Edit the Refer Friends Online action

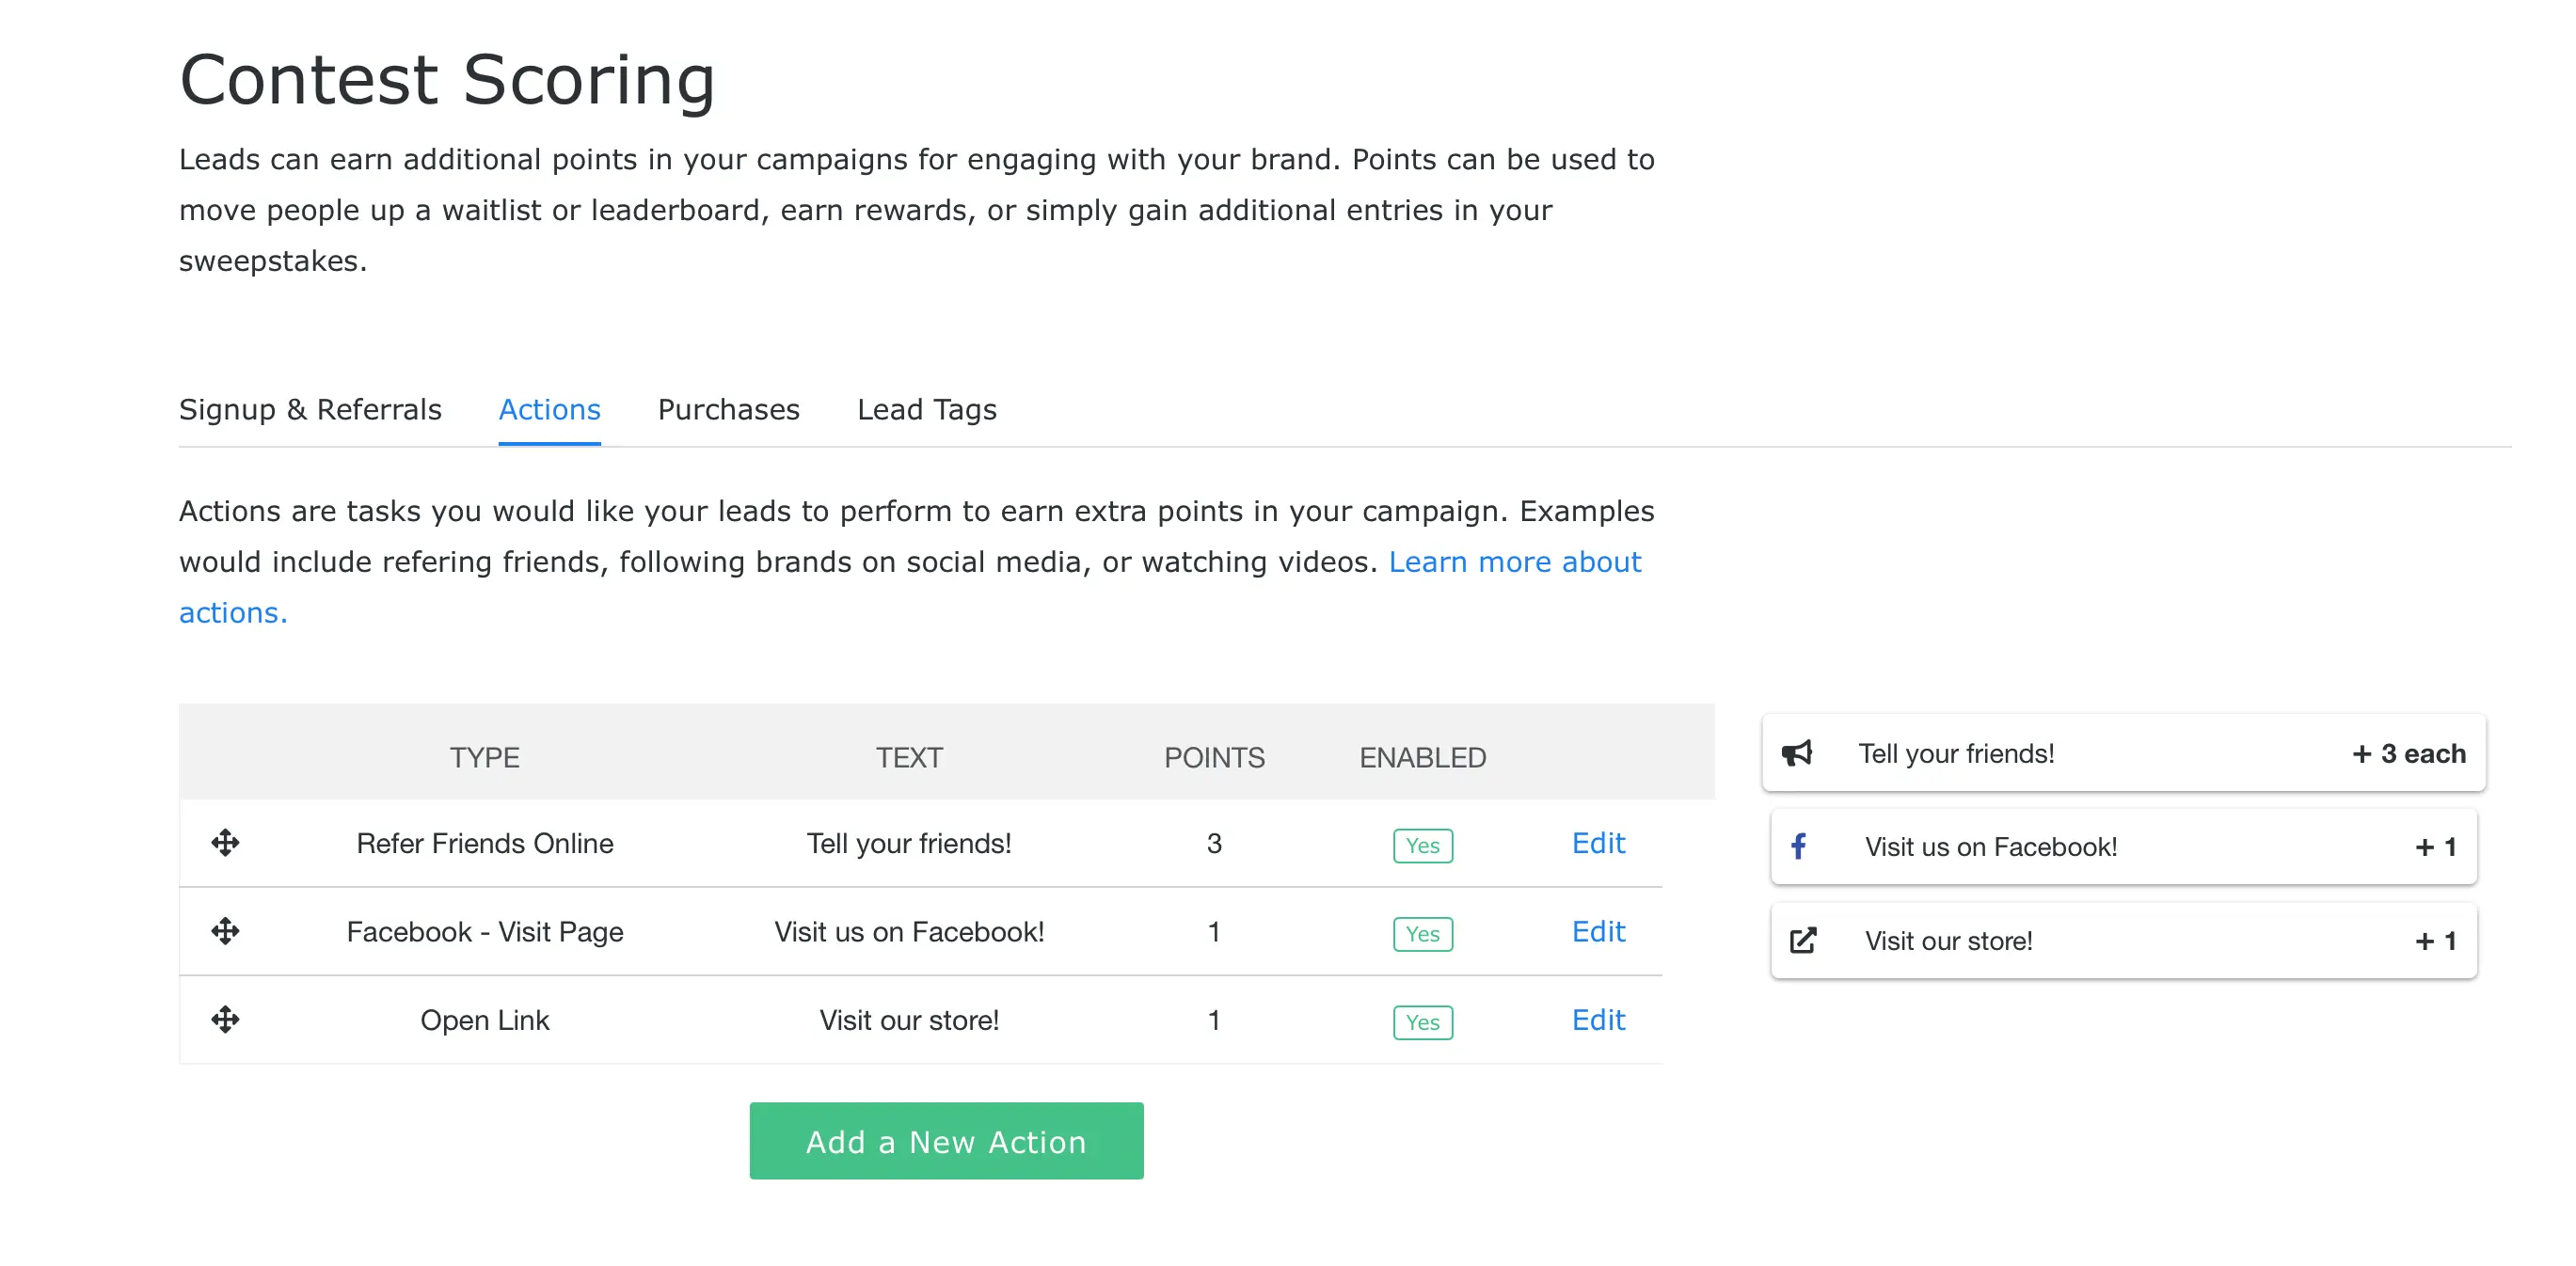pyautogui.click(x=1597, y=843)
